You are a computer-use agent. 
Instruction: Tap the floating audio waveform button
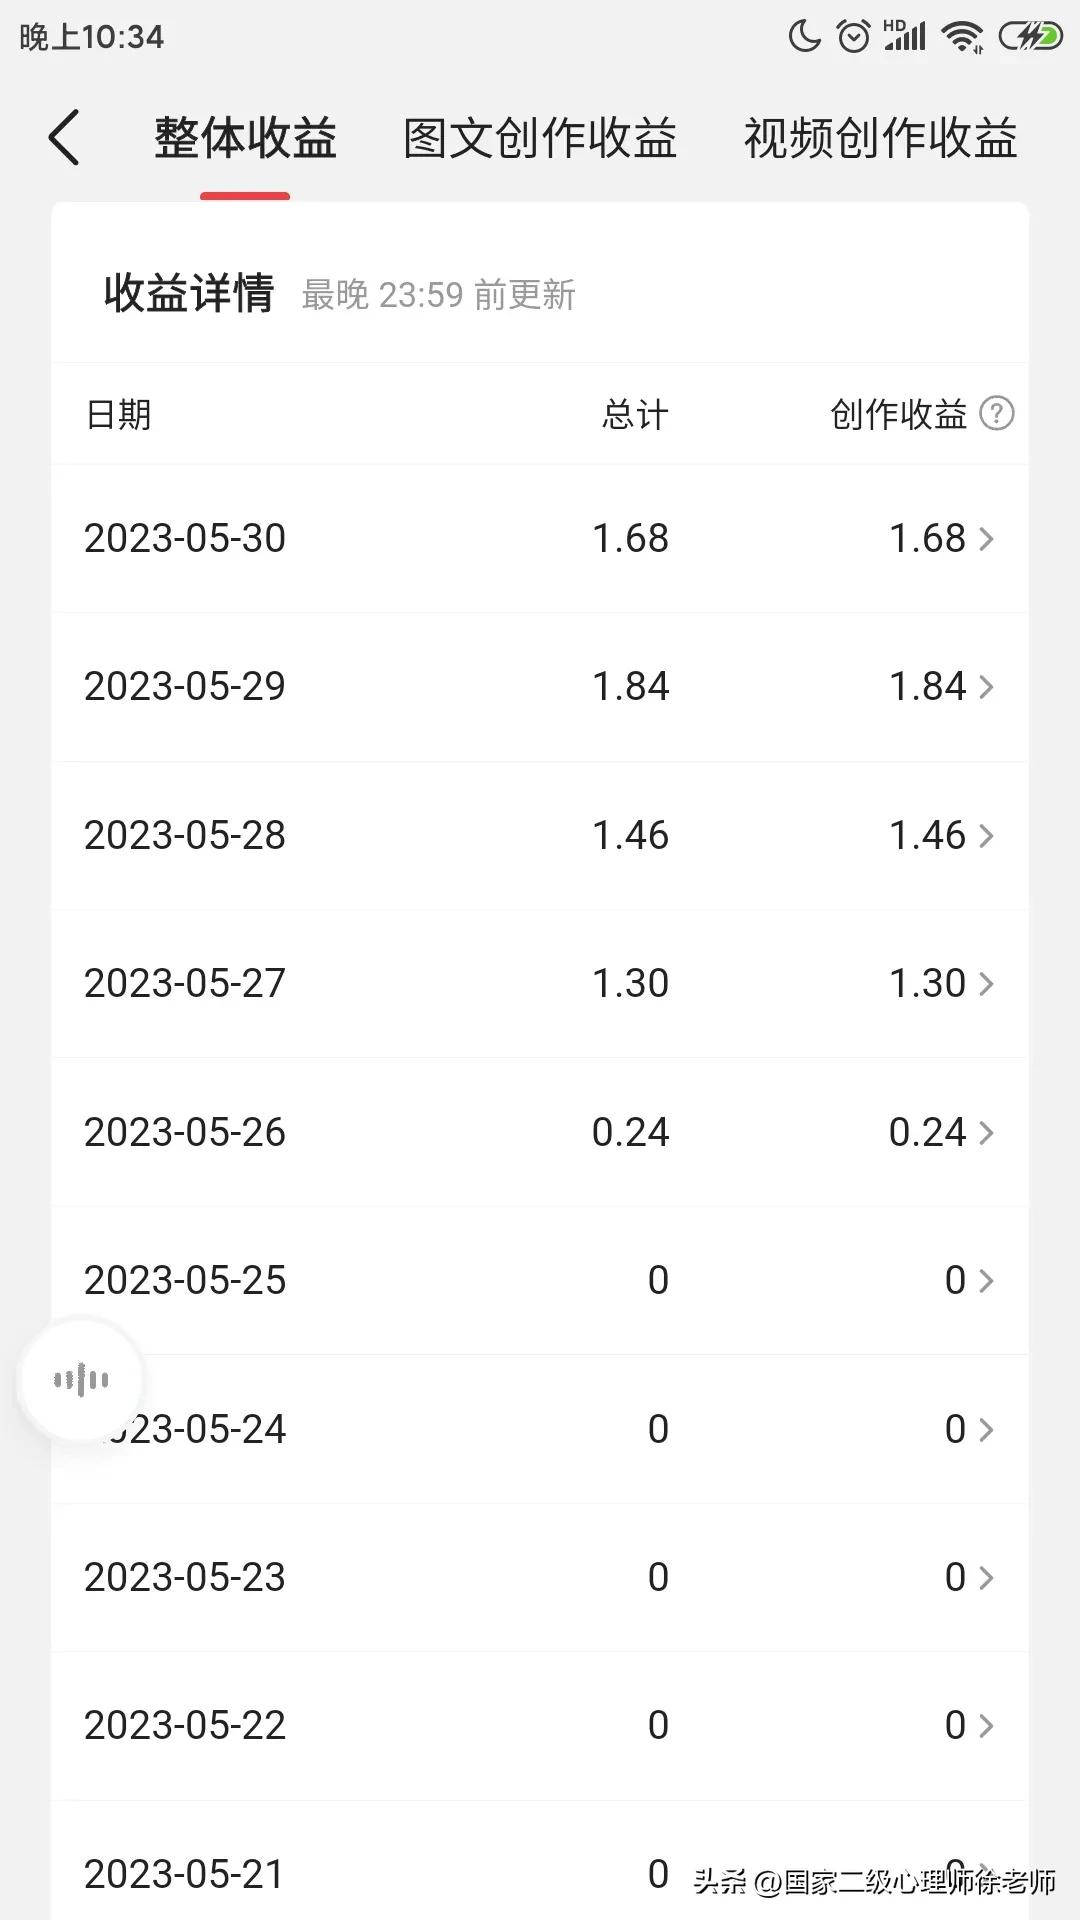point(81,1381)
